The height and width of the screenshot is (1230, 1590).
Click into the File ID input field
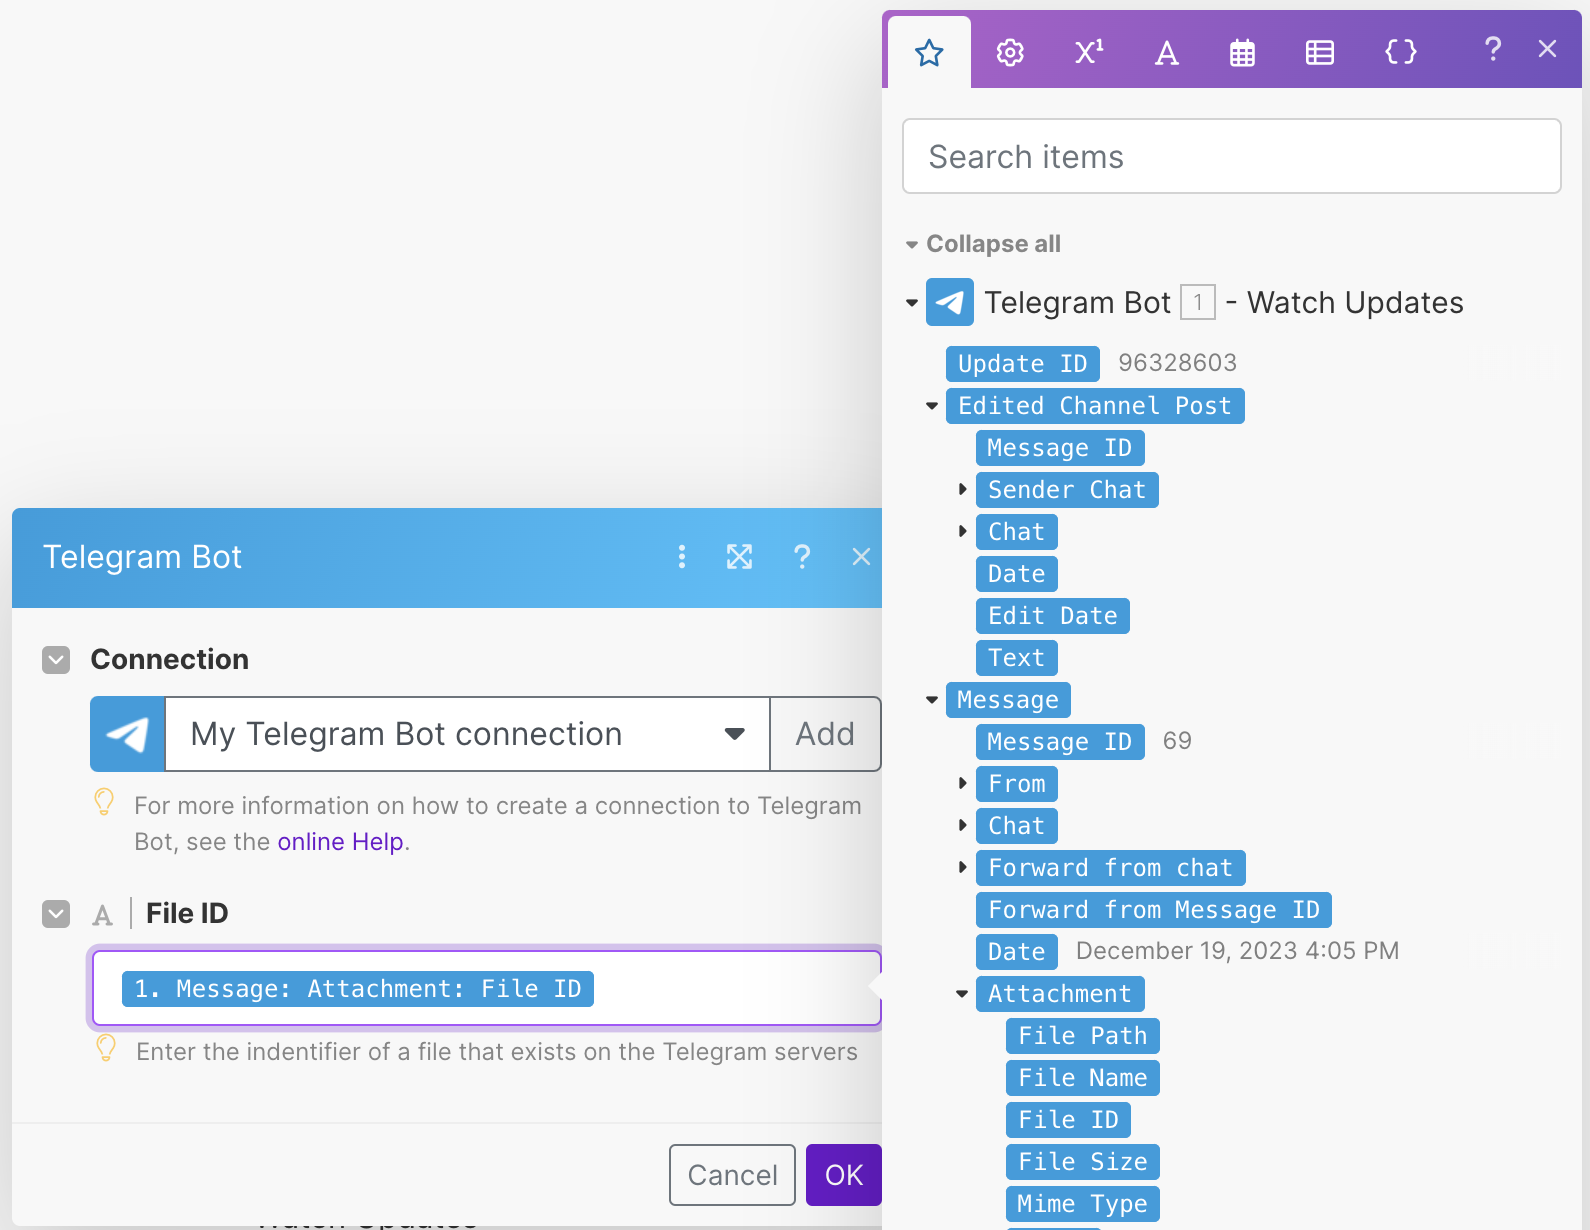click(487, 989)
